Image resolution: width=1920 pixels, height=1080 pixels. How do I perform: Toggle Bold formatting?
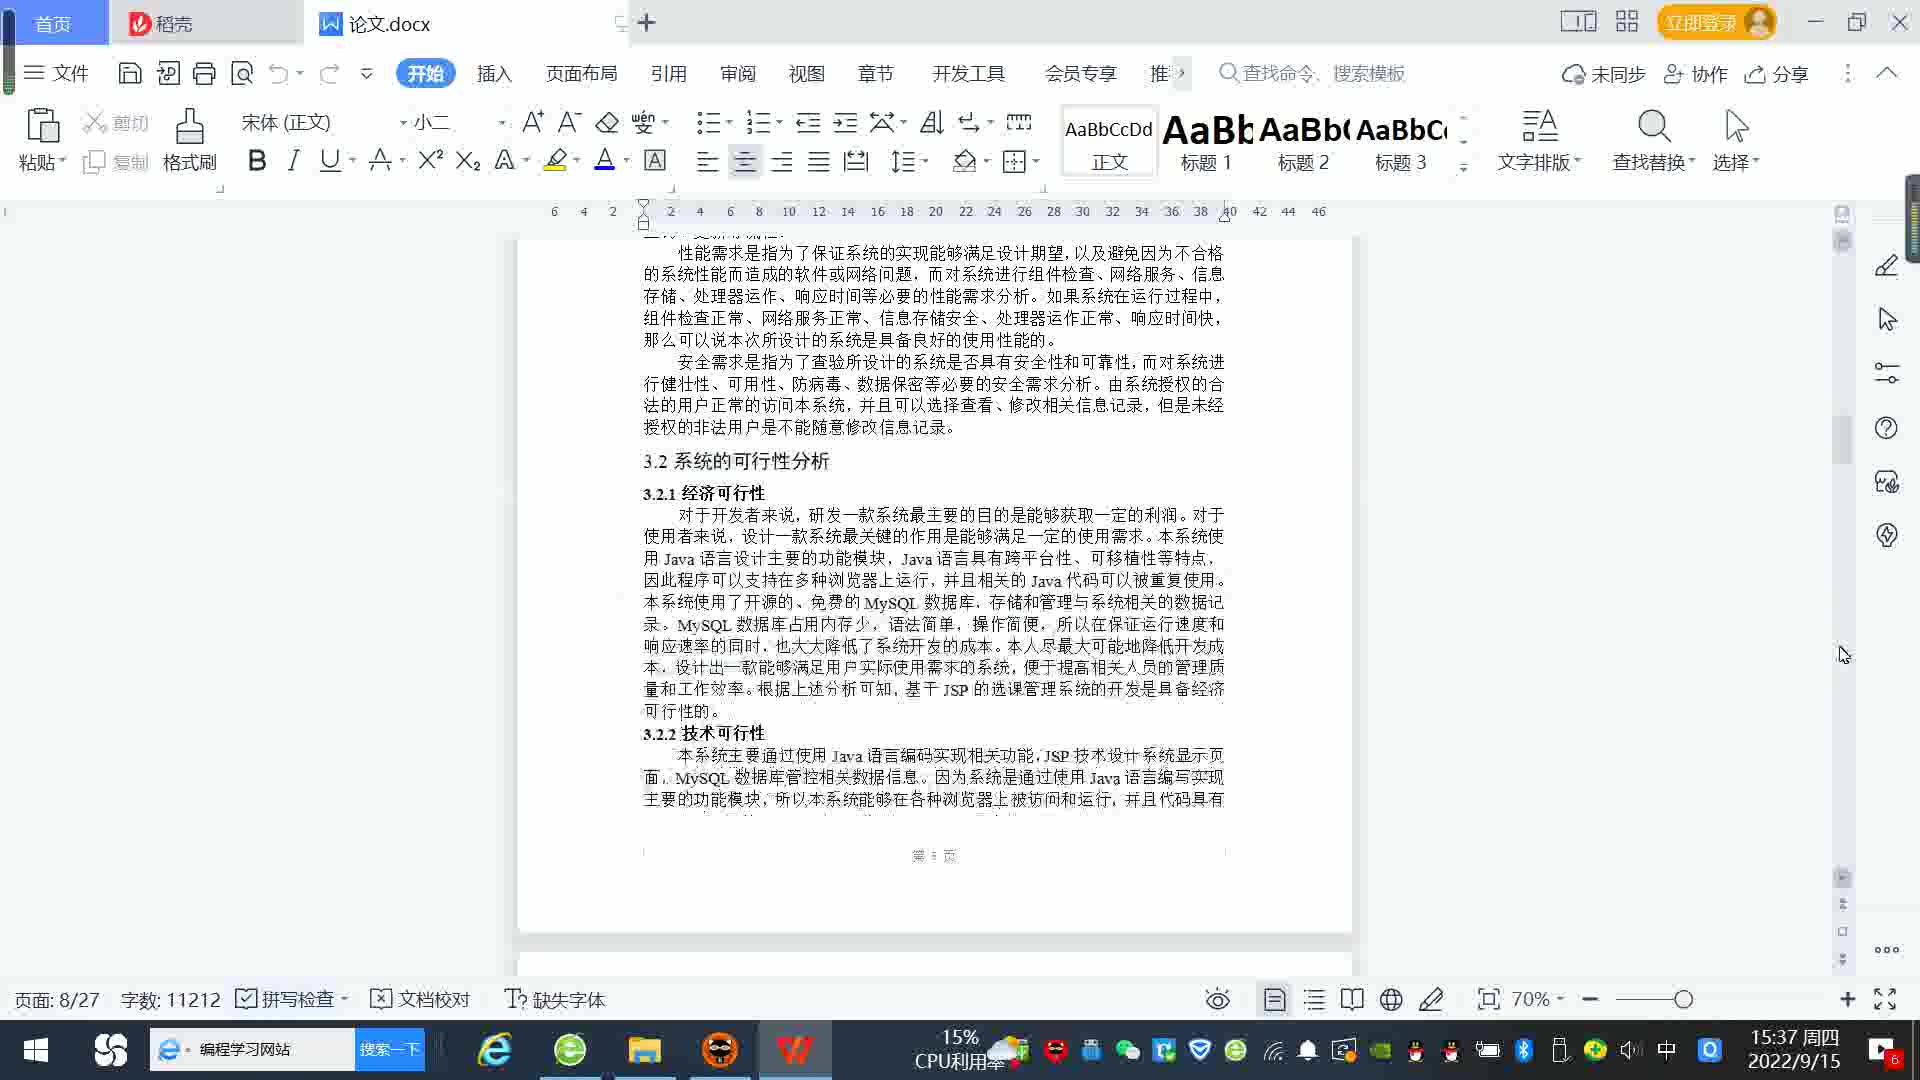[257, 160]
